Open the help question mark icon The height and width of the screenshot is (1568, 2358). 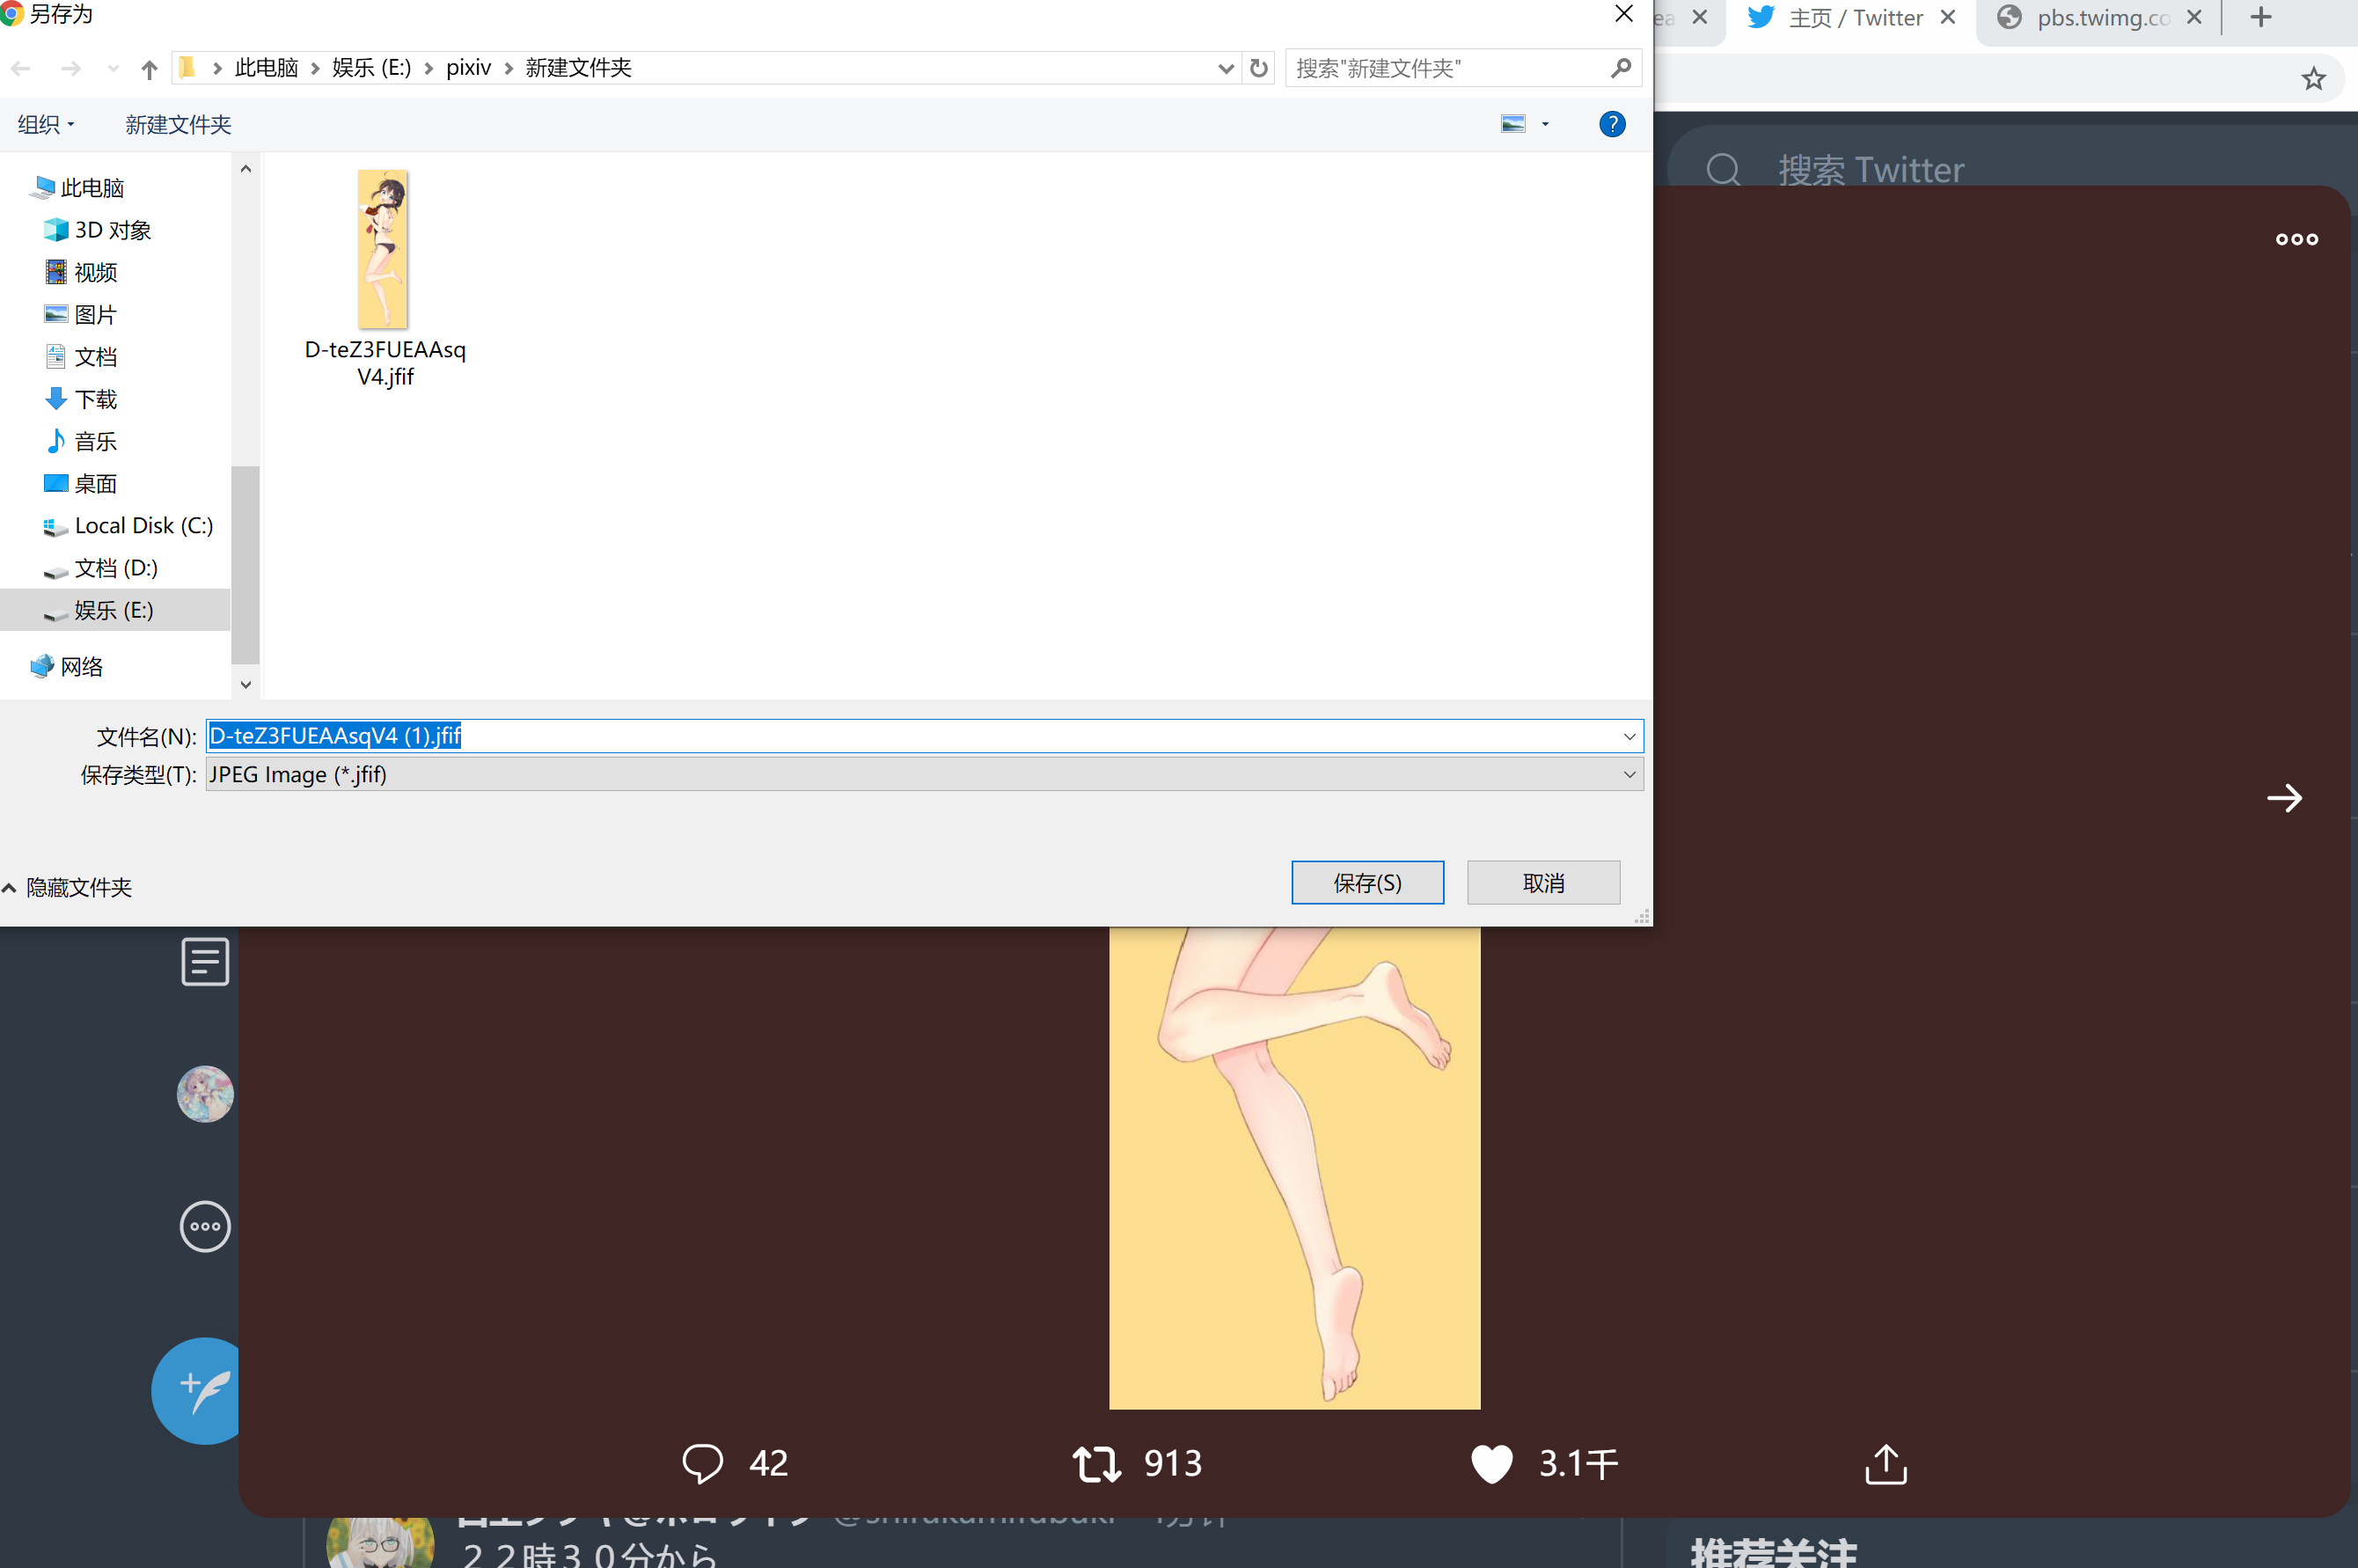pos(1612,124)
